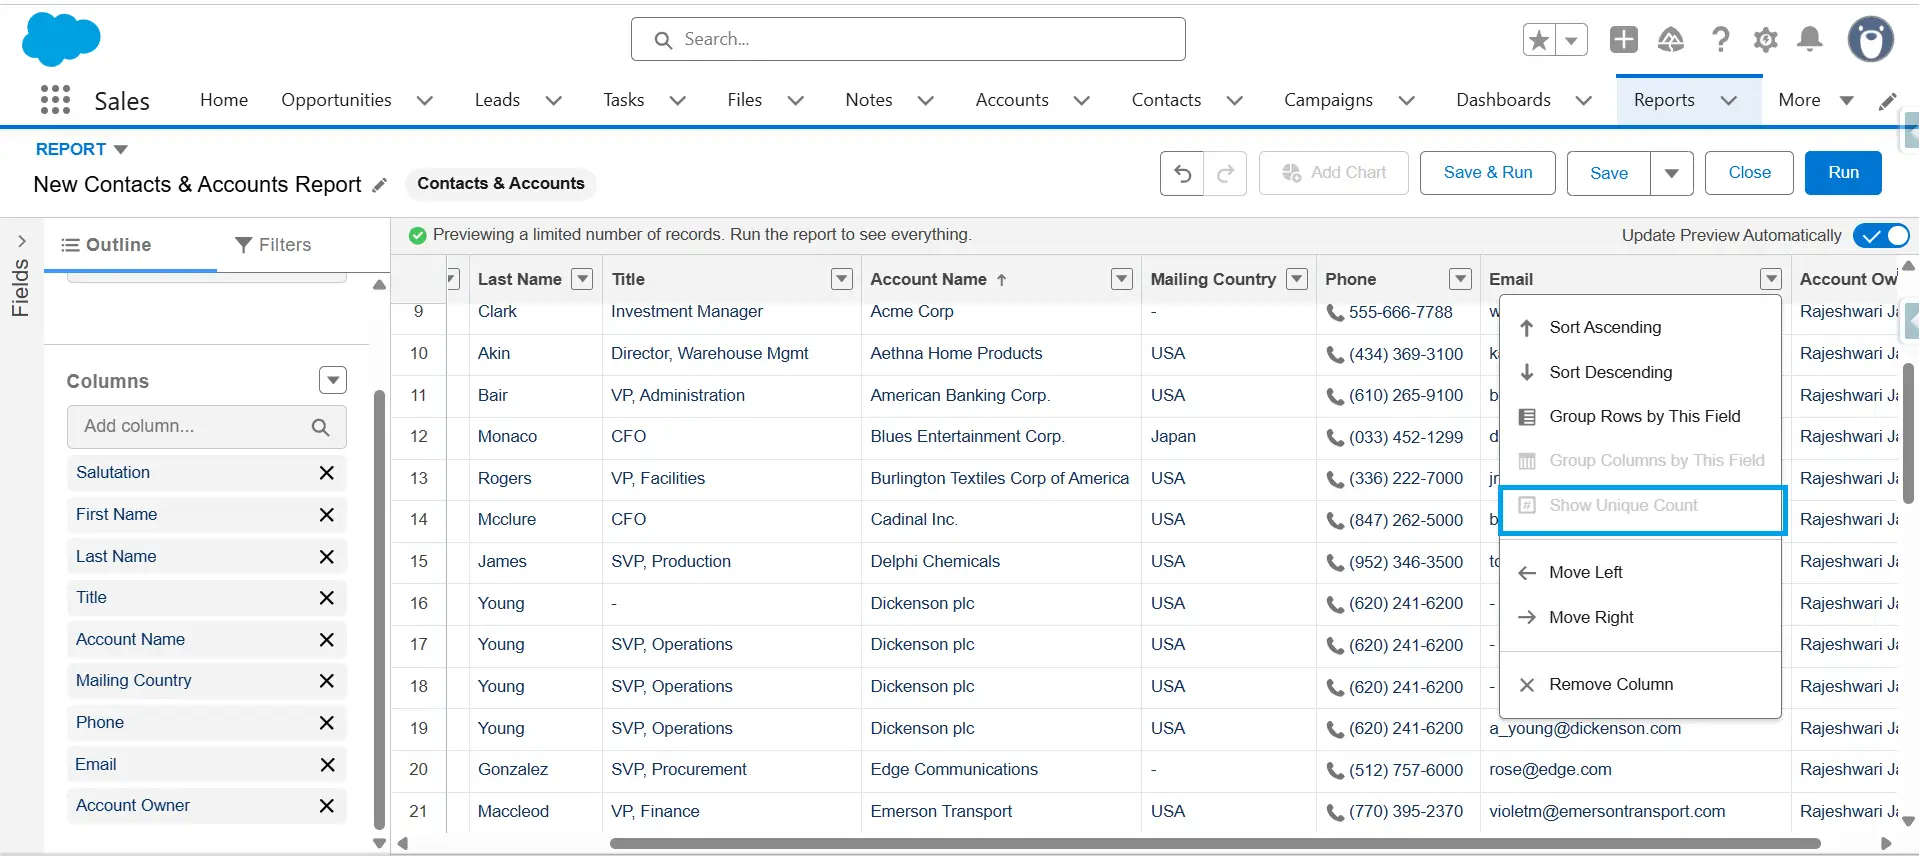Image resolution: width=1919 pixels, height=867 pixels.
Task: Click the Save & Run button
Action: pyautogui.click(x=1488, y=173)
